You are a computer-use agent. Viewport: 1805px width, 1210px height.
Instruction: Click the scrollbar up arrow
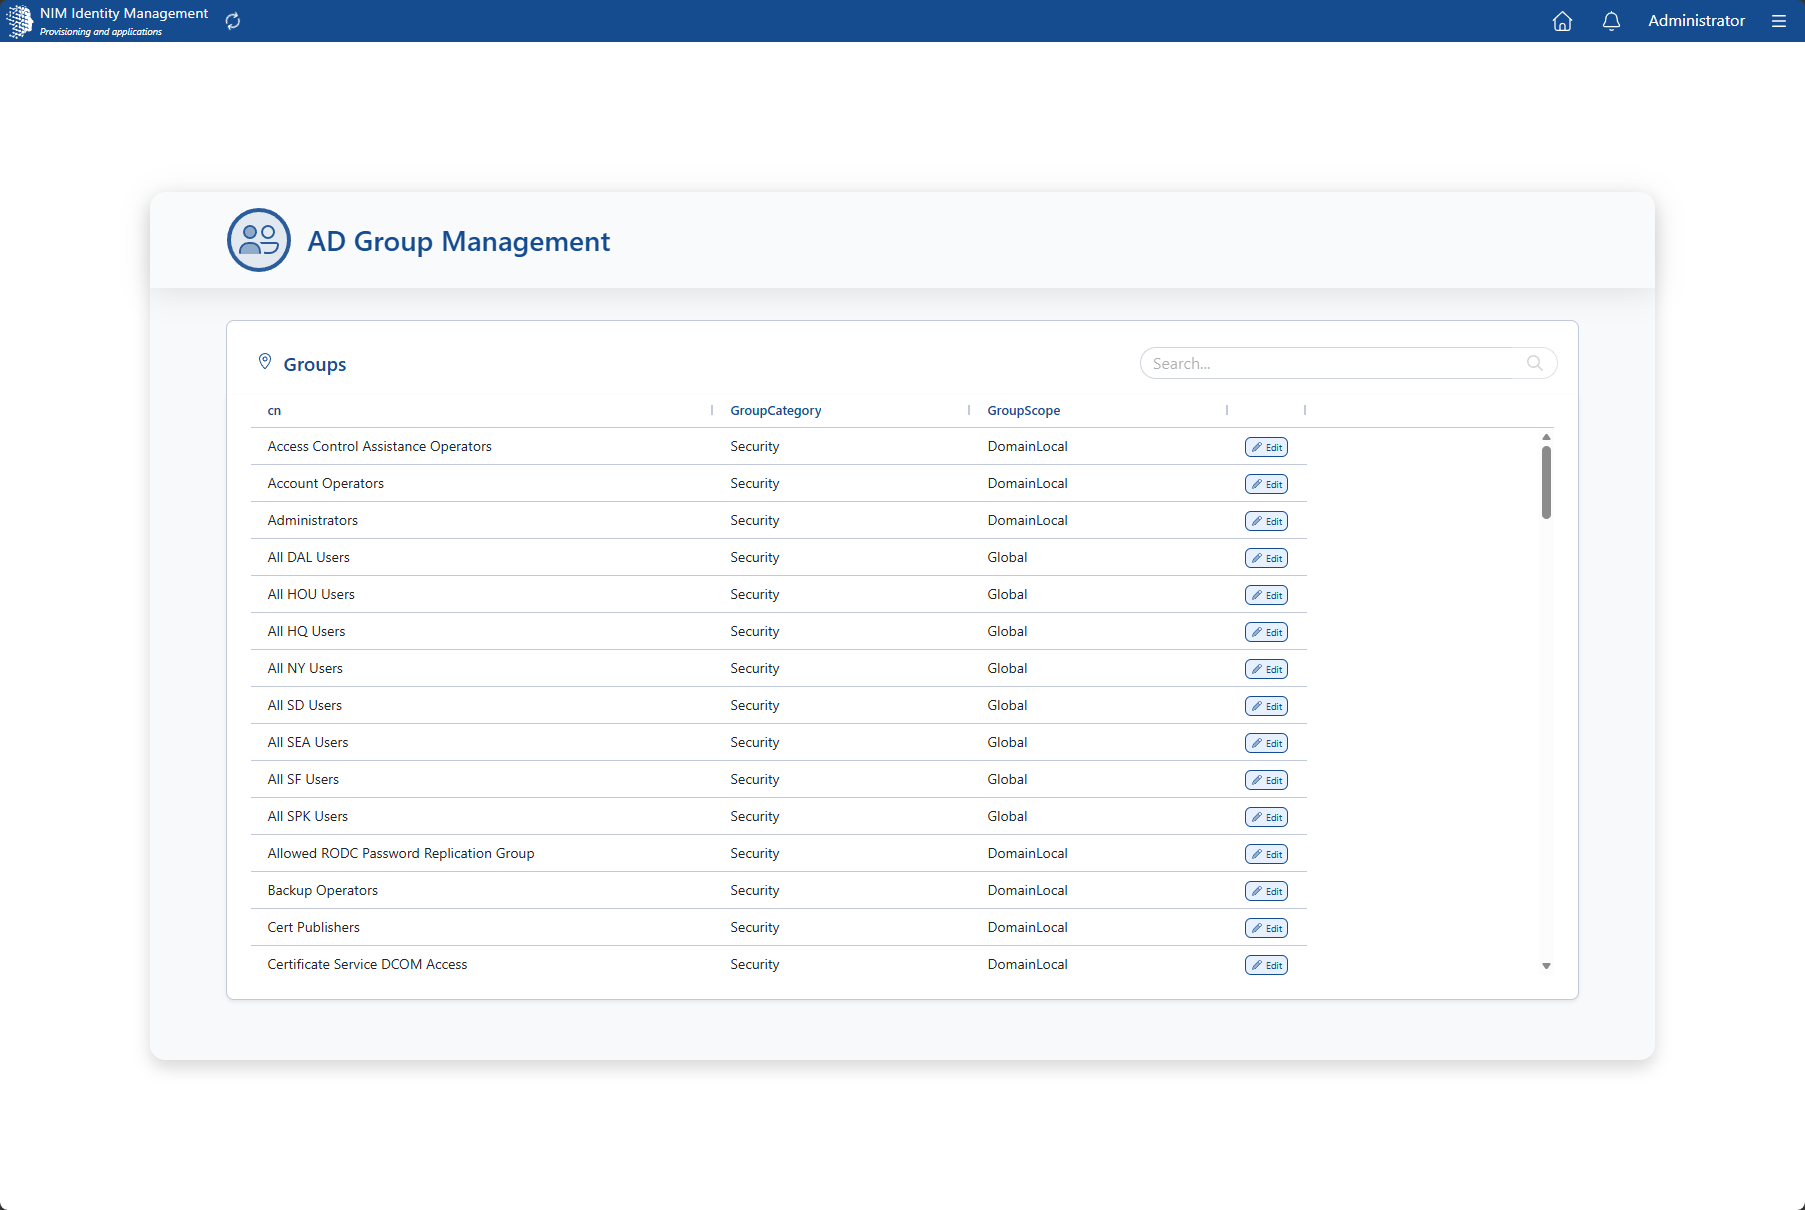pos(1546,437)
